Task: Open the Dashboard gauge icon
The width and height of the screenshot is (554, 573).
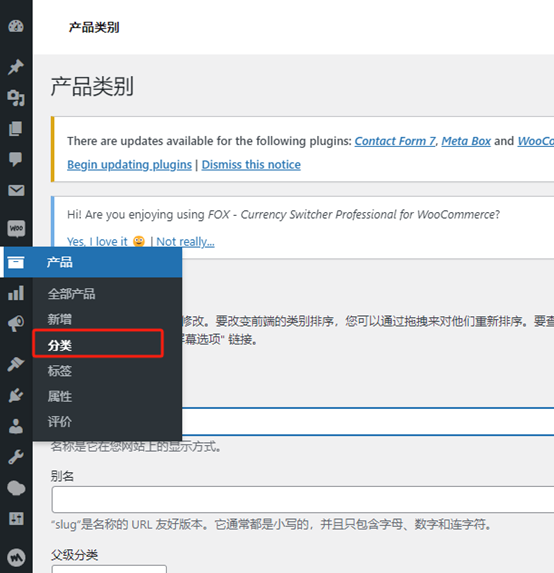Action: pos(16,26)
